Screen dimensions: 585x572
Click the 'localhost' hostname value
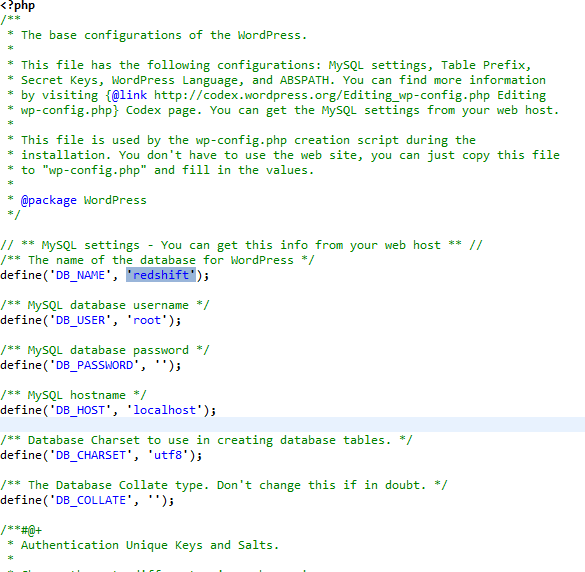click(165, 410)
